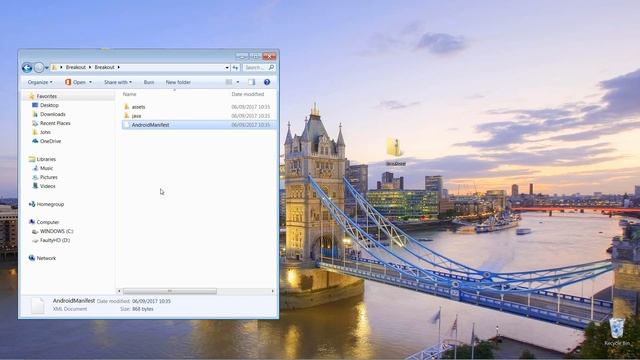
Task: Click the search magnifier icon
Action: click(271, 67)
